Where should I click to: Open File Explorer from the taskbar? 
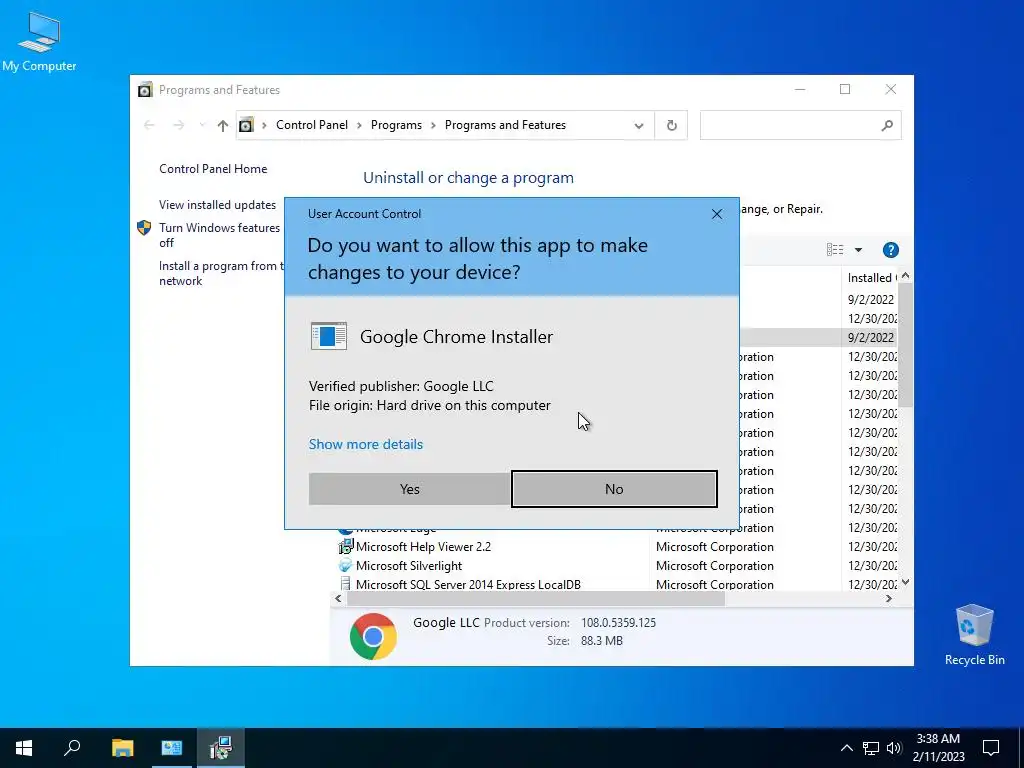(x=122, y=748)
